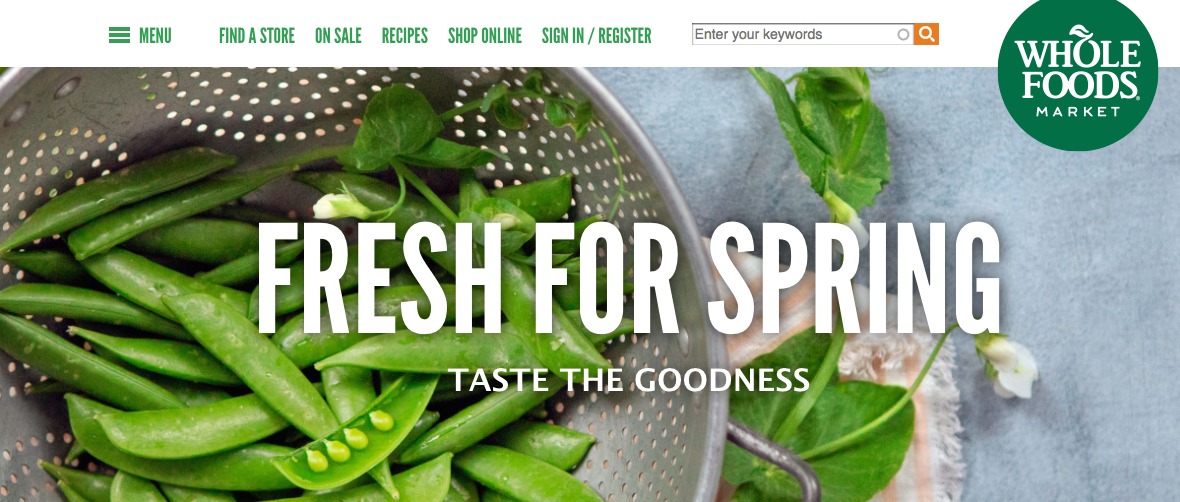Open the Find a Store page
Screen dimensions: 1180x502
257,35
